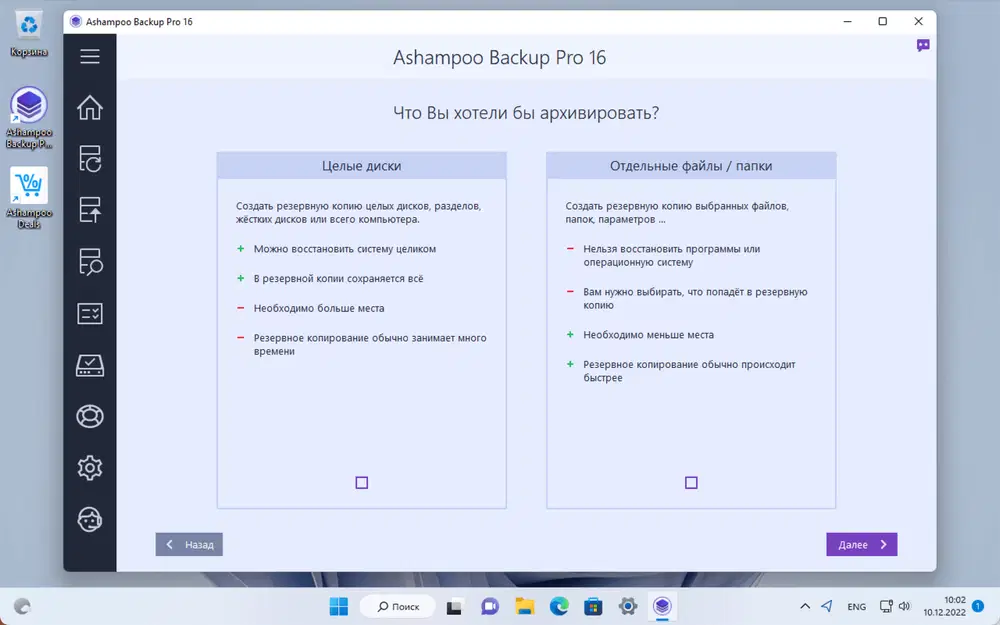Click the widgets icon at taskbar left

tap(22, 607)
